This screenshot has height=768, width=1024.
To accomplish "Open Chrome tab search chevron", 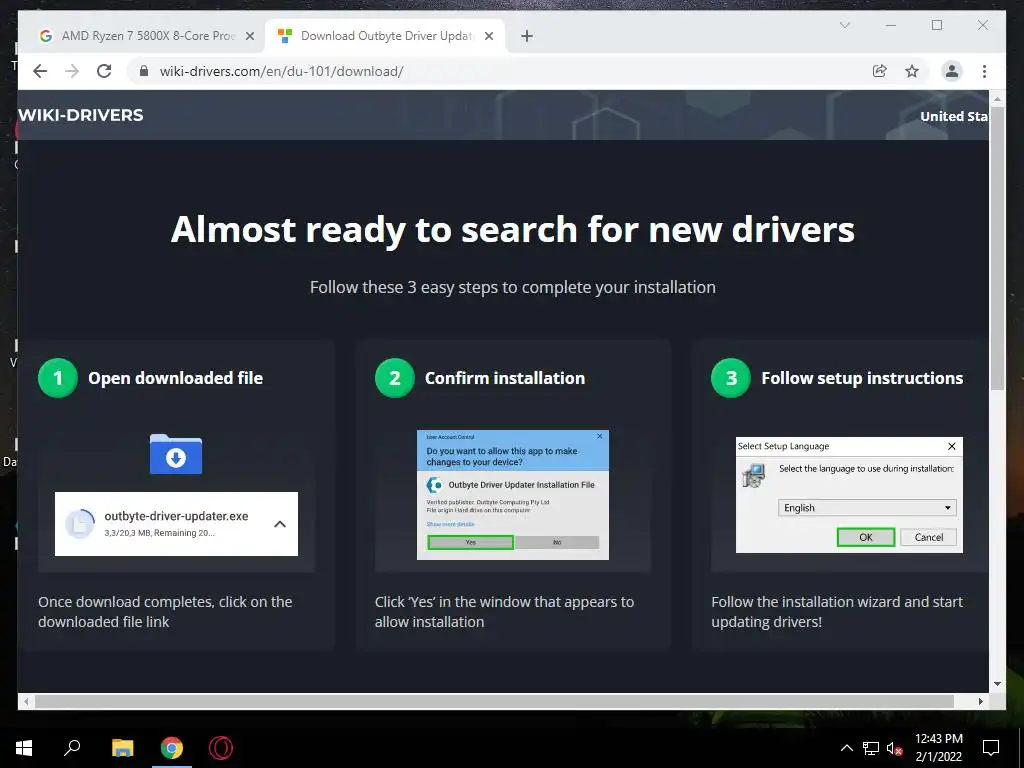I will 844,25.
